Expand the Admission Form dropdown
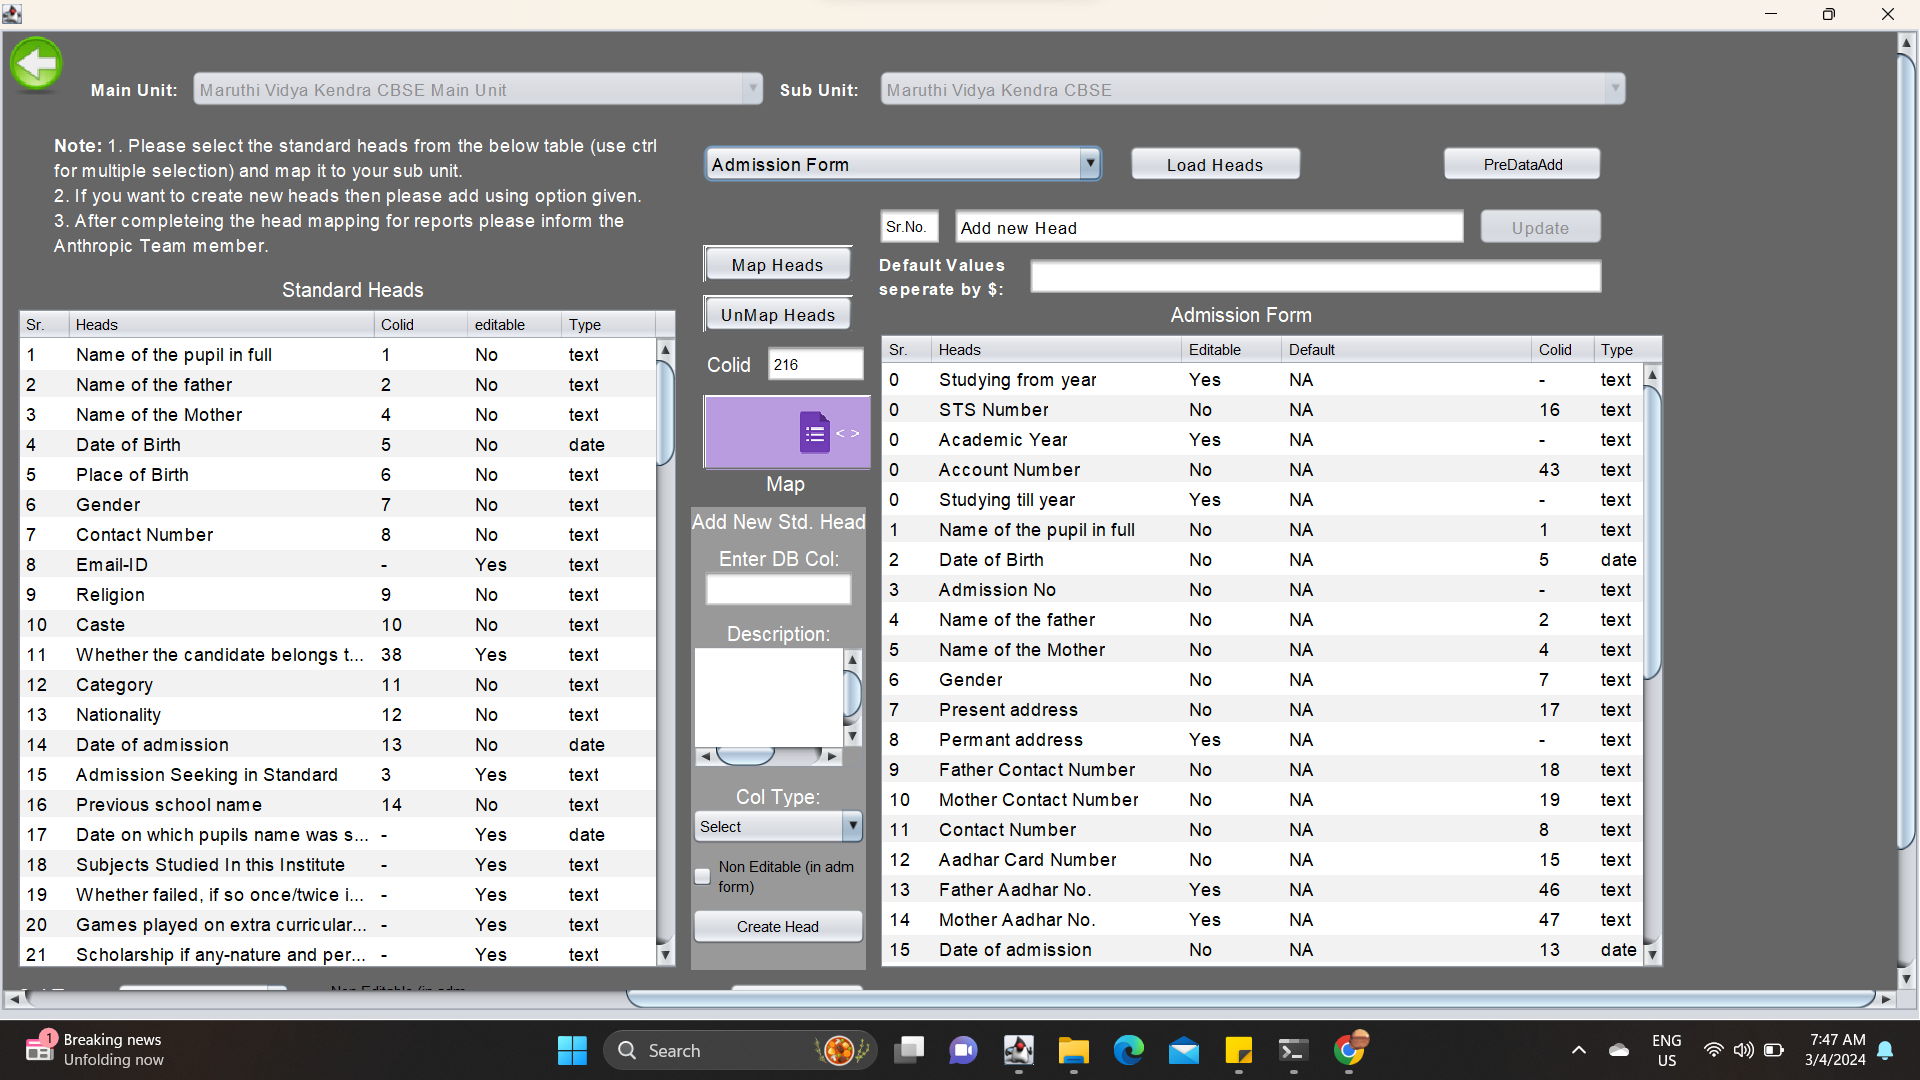The image size is (1920, 1080). [x=1090, y=164]
